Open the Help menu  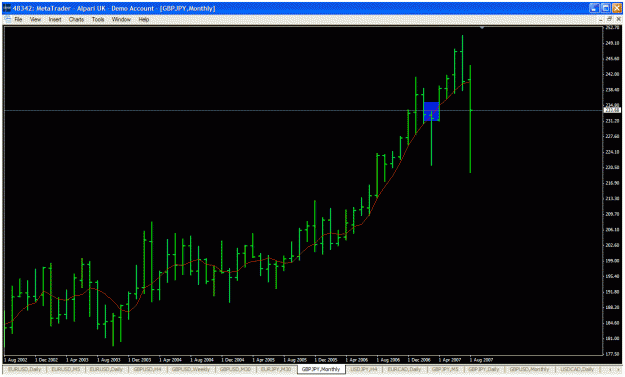(x=143, y=19)
